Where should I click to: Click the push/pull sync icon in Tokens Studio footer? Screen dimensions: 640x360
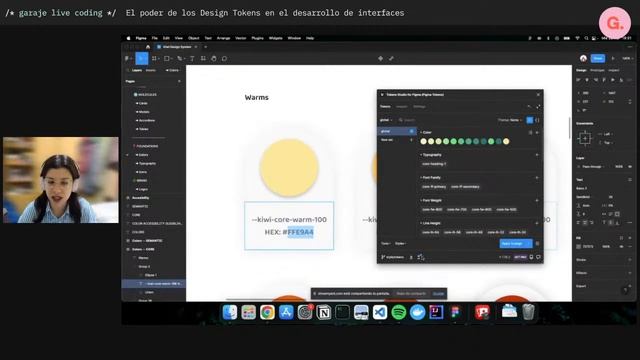tap(421, 257)
